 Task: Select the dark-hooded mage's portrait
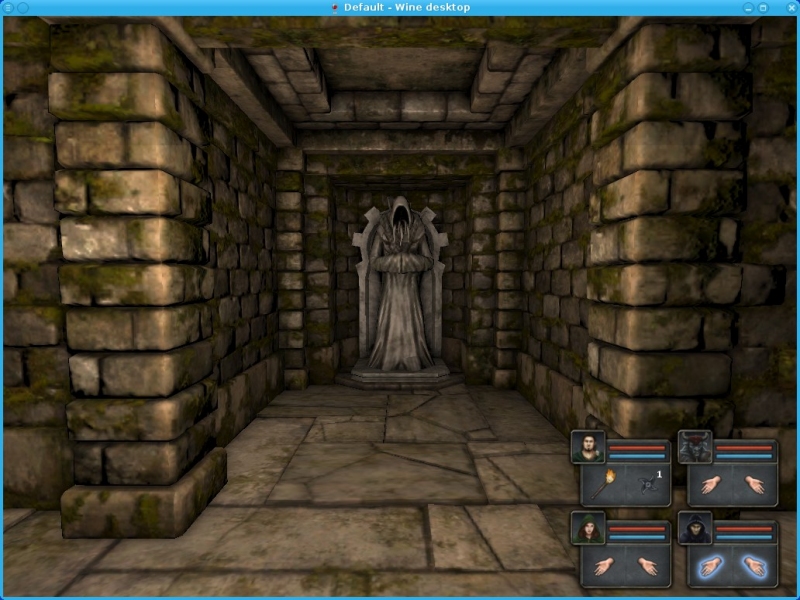695,528
